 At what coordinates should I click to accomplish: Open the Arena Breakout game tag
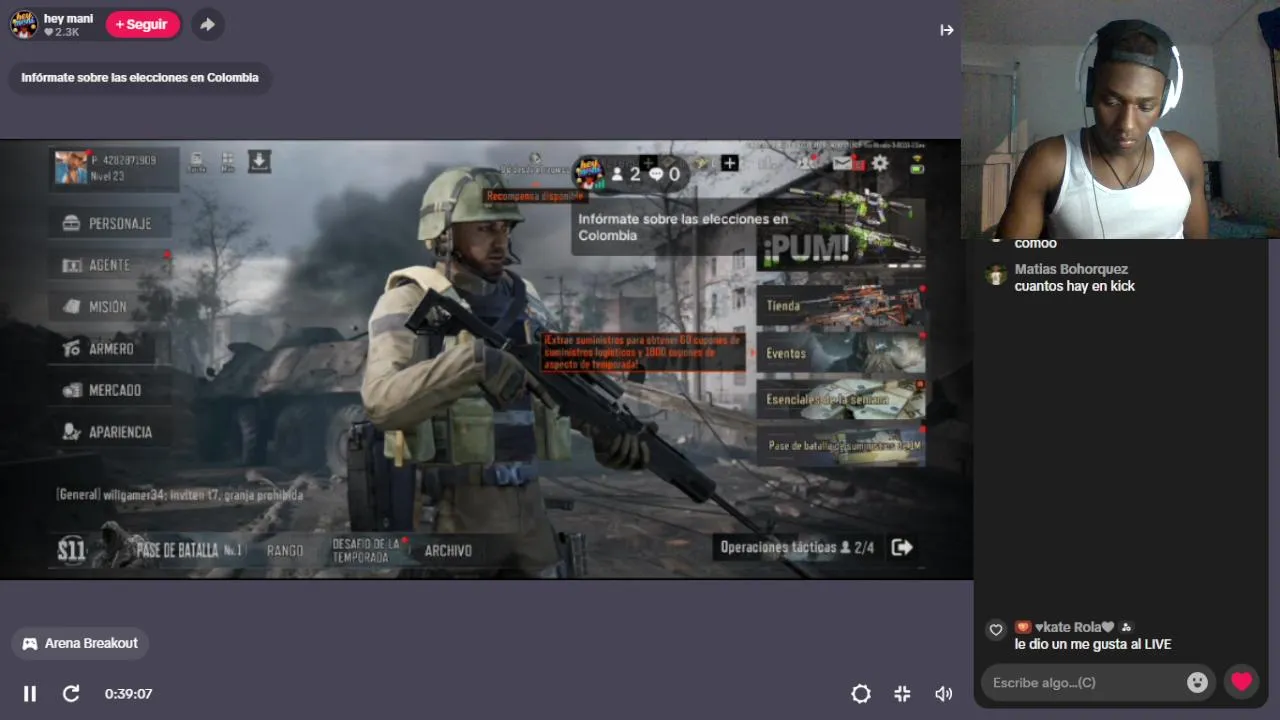tap(80, 643)
